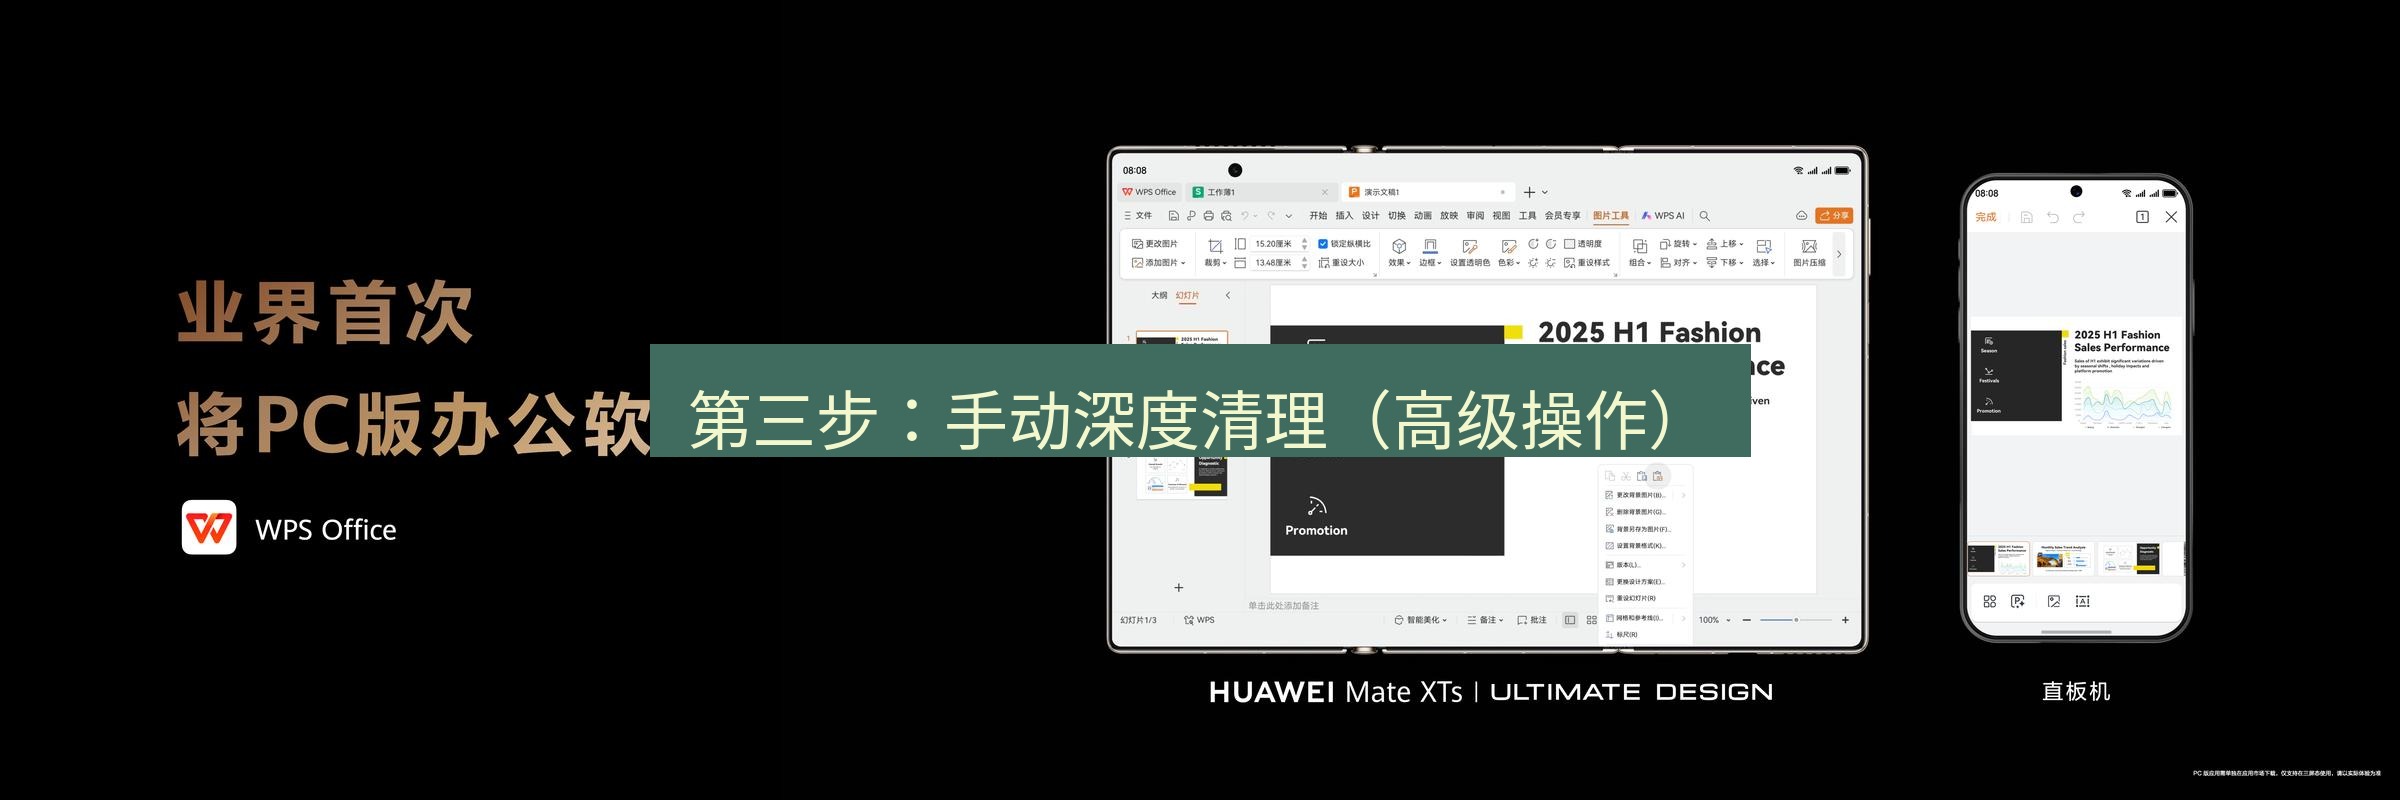2400x800 pixels.
Task: Click the zoom in plus button
Action: click(x=1845, y=620)
